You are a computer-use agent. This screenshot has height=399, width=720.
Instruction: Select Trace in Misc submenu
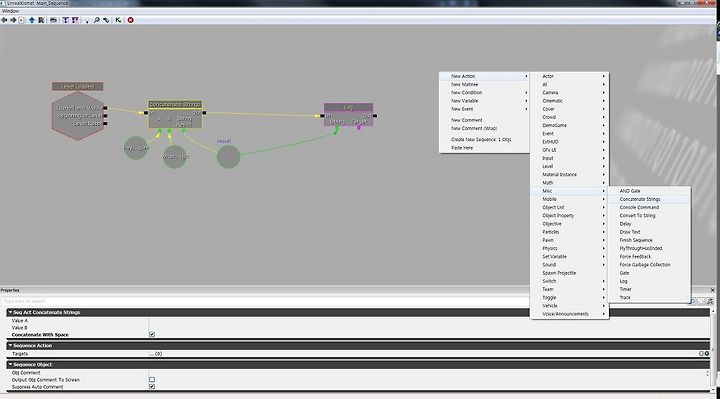coord(649,298)
